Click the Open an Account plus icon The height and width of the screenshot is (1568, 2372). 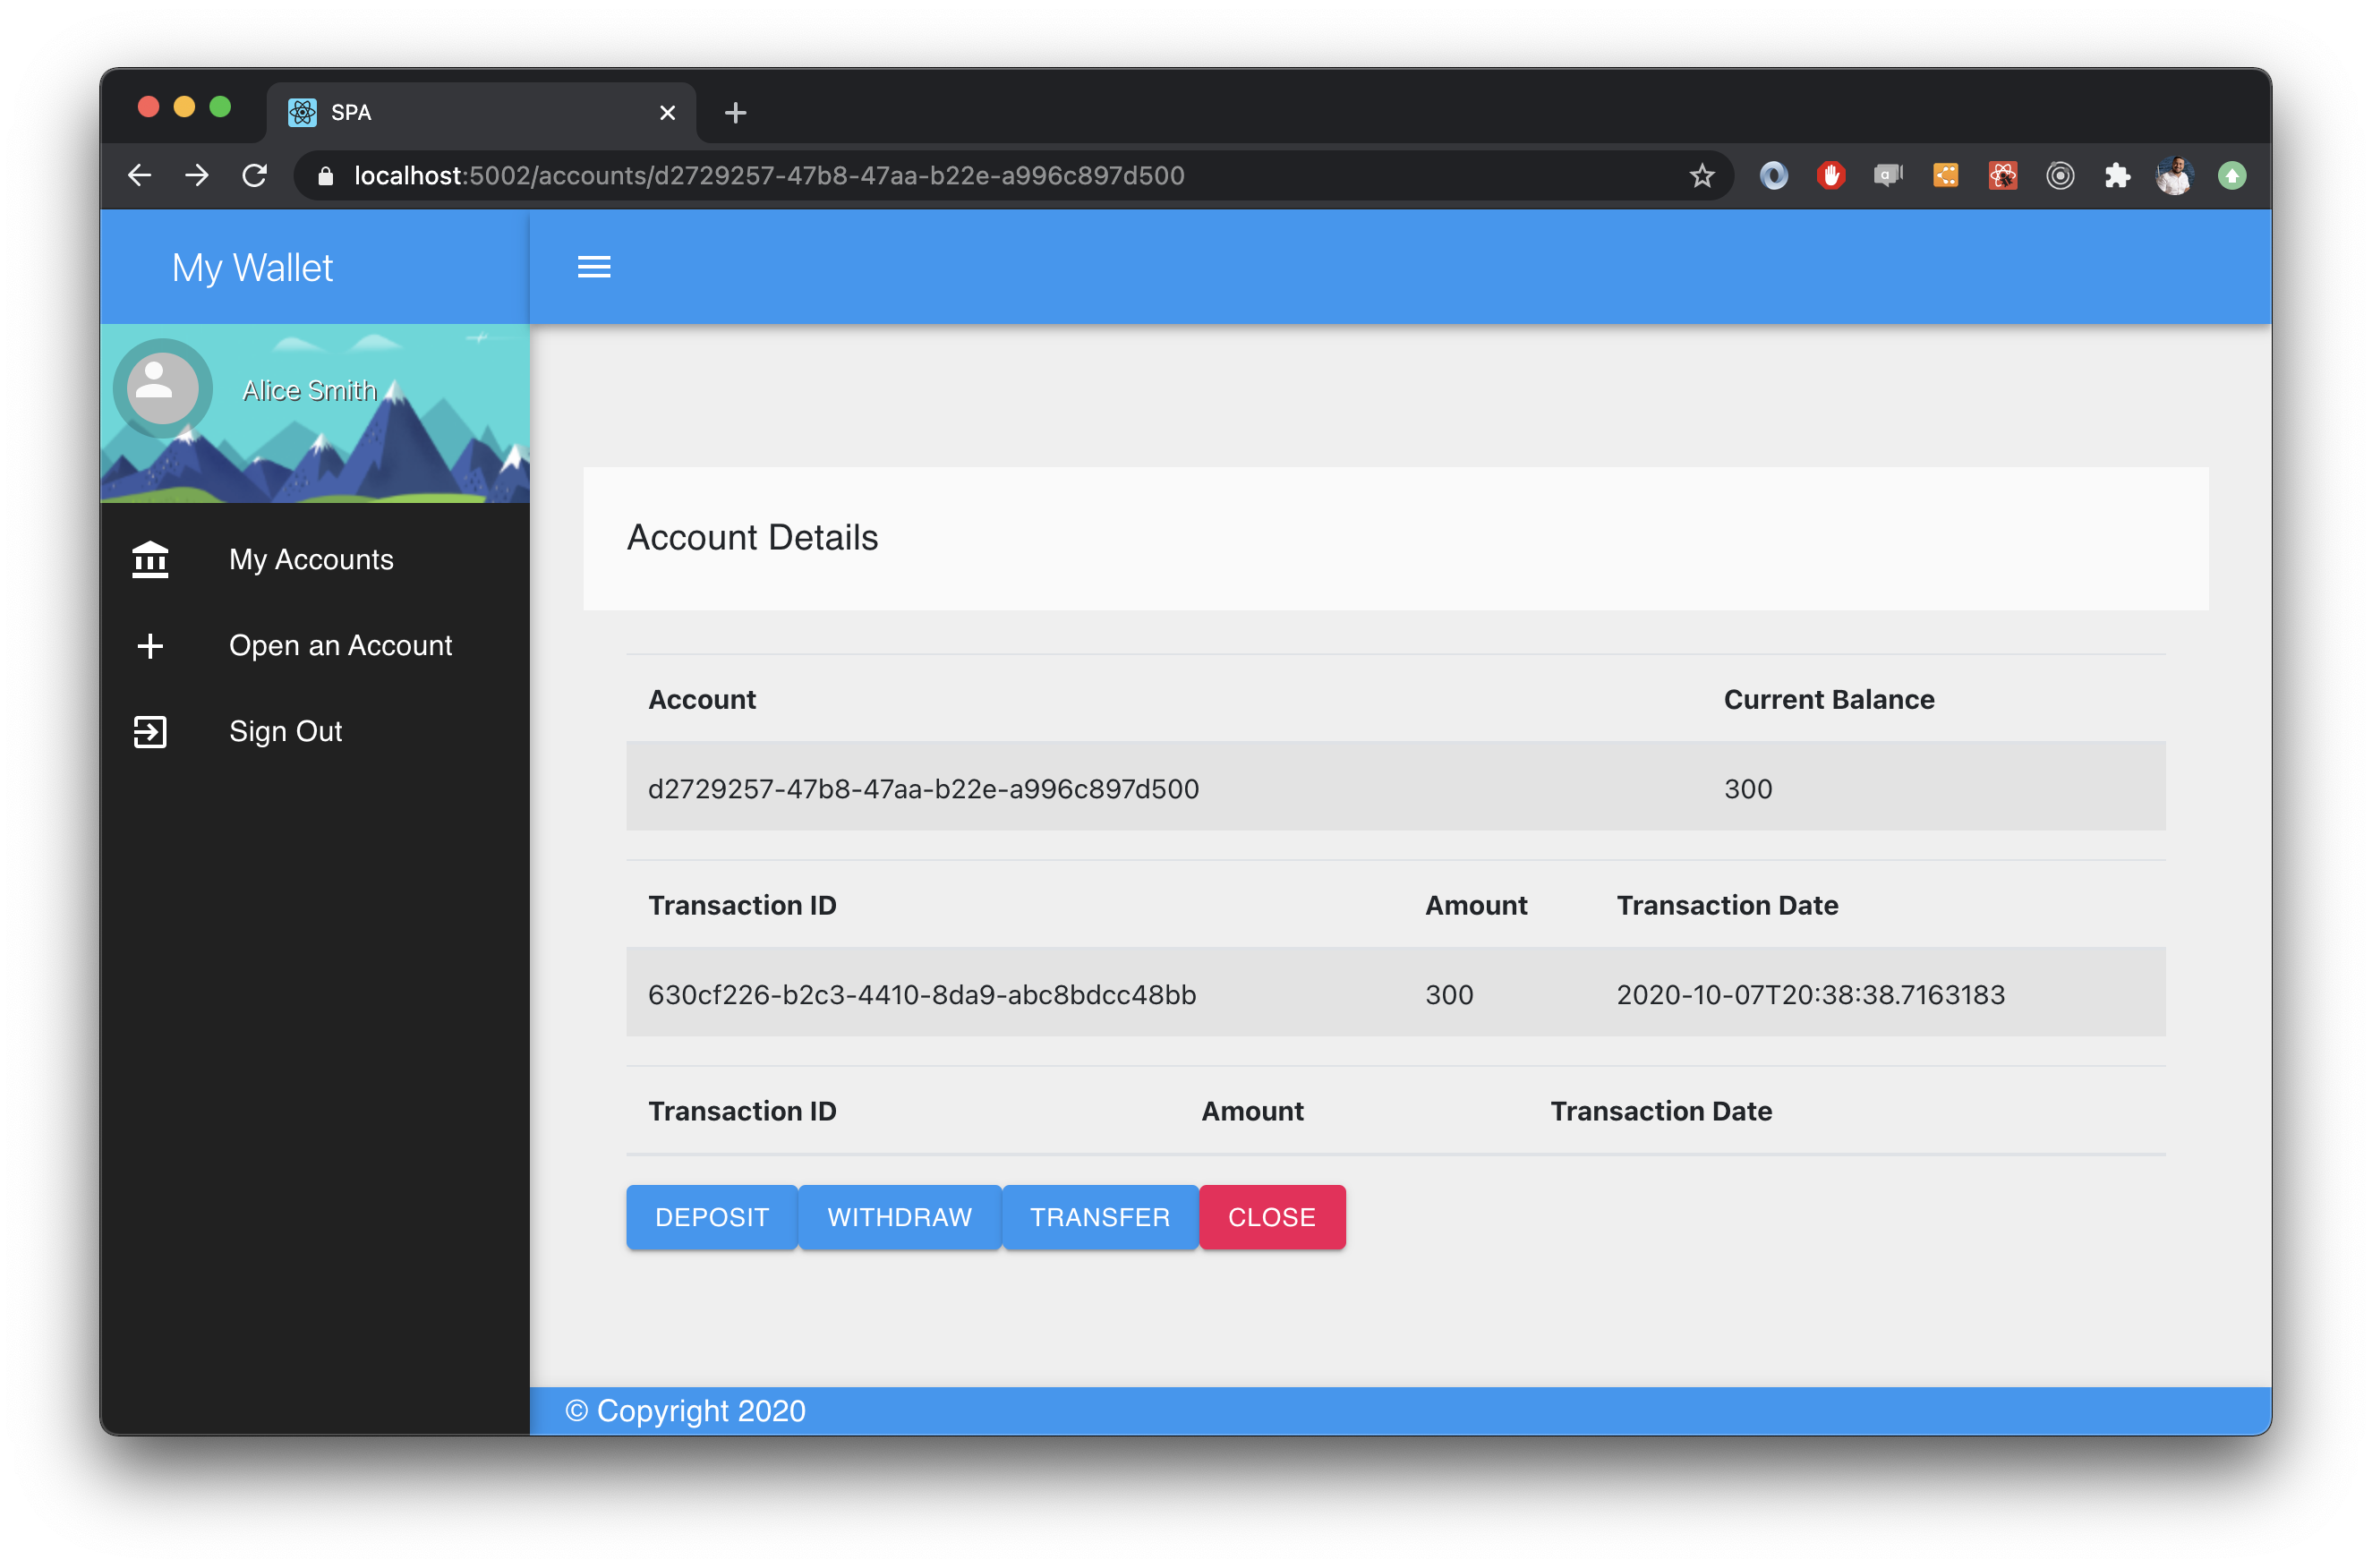(x=150, y=646)
